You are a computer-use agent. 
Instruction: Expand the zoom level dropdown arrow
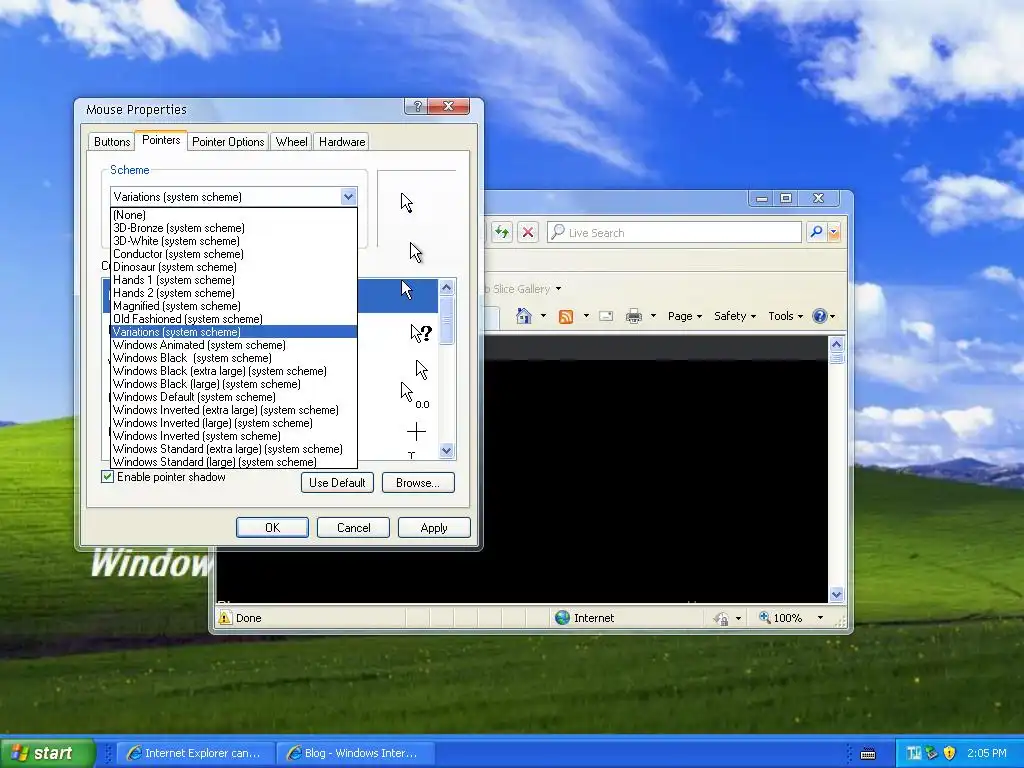pyautogui.click(x=820, y=618)
